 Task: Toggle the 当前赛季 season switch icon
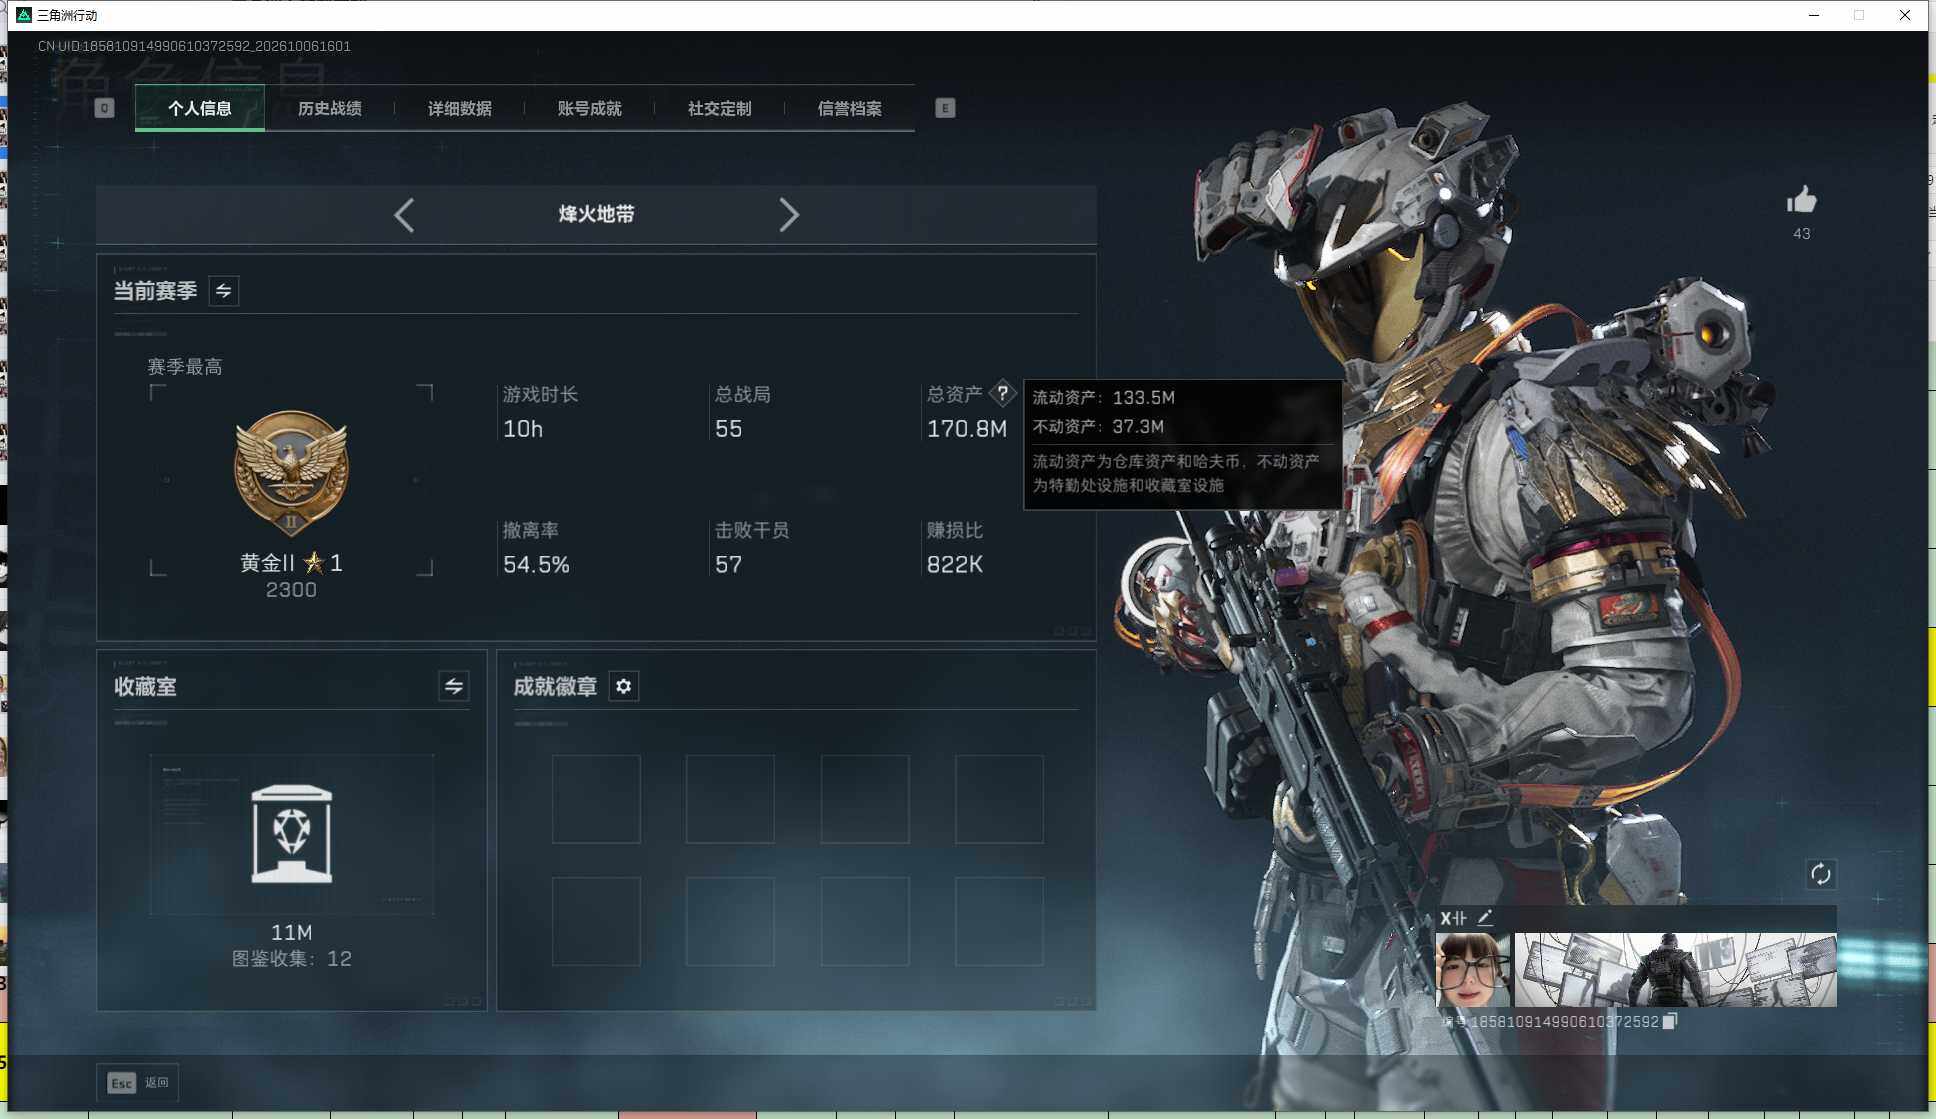click(x=224, y=291)
